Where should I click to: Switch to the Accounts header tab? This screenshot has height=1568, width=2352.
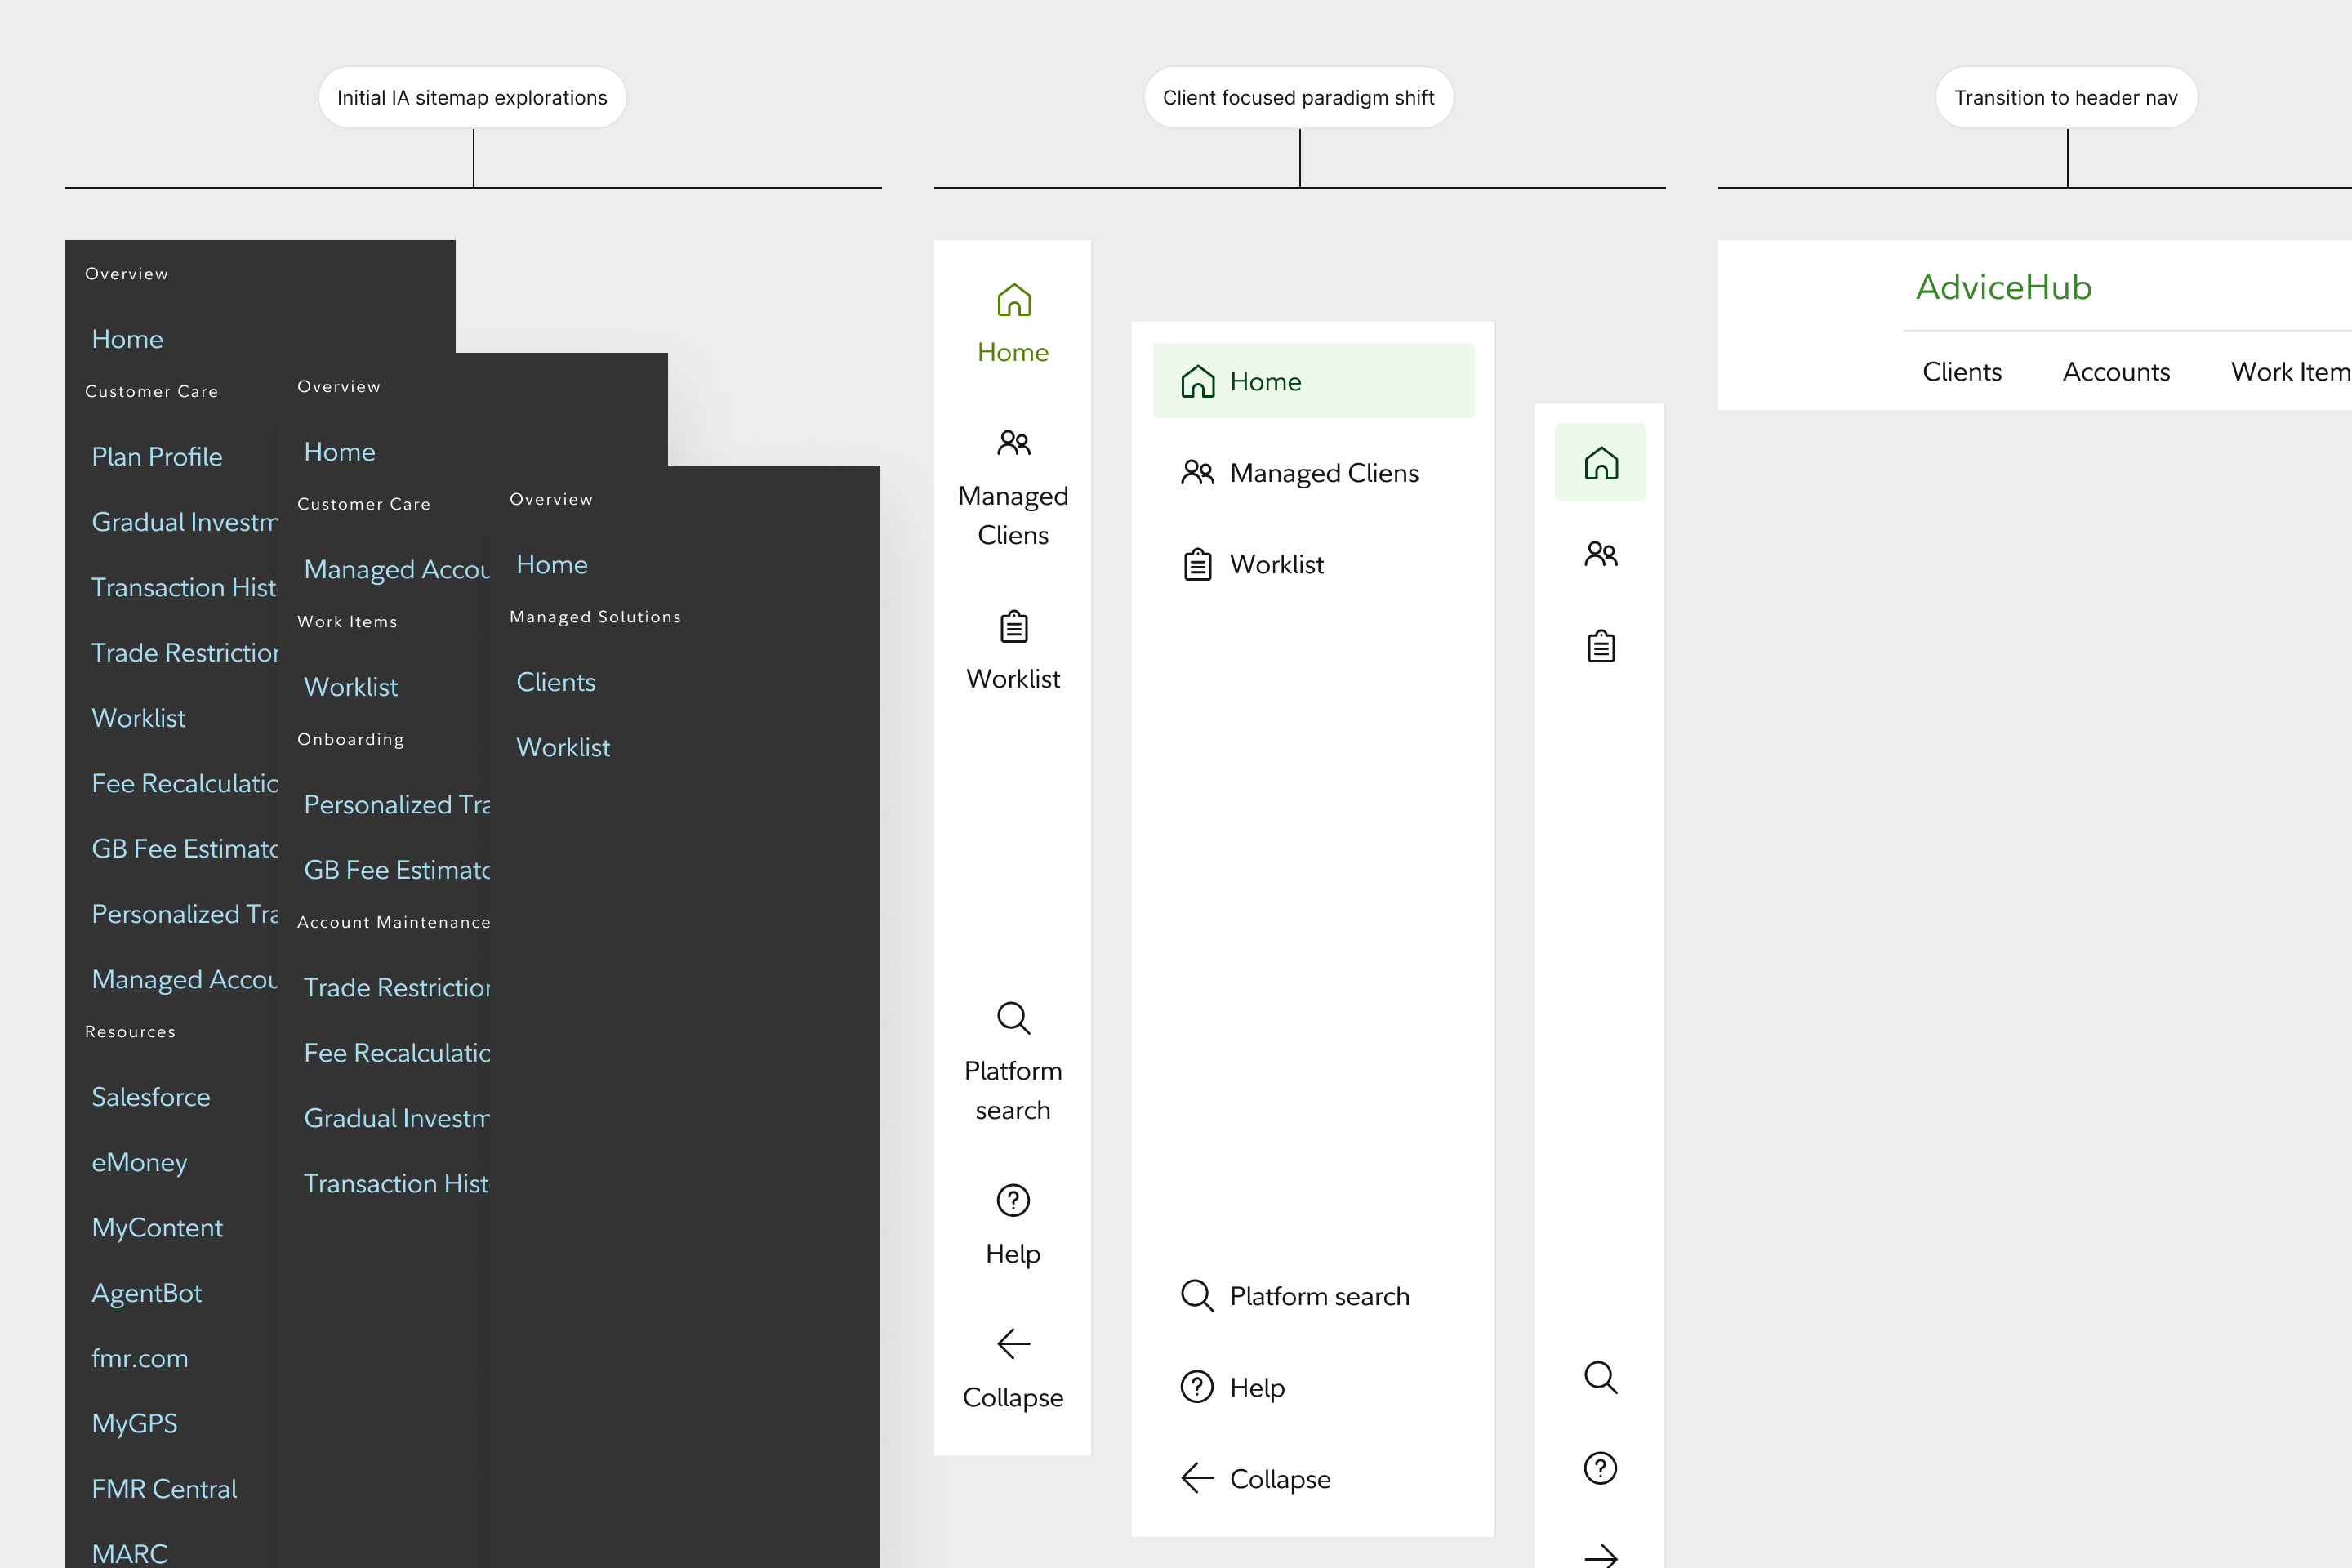(x=2116, y=371)
